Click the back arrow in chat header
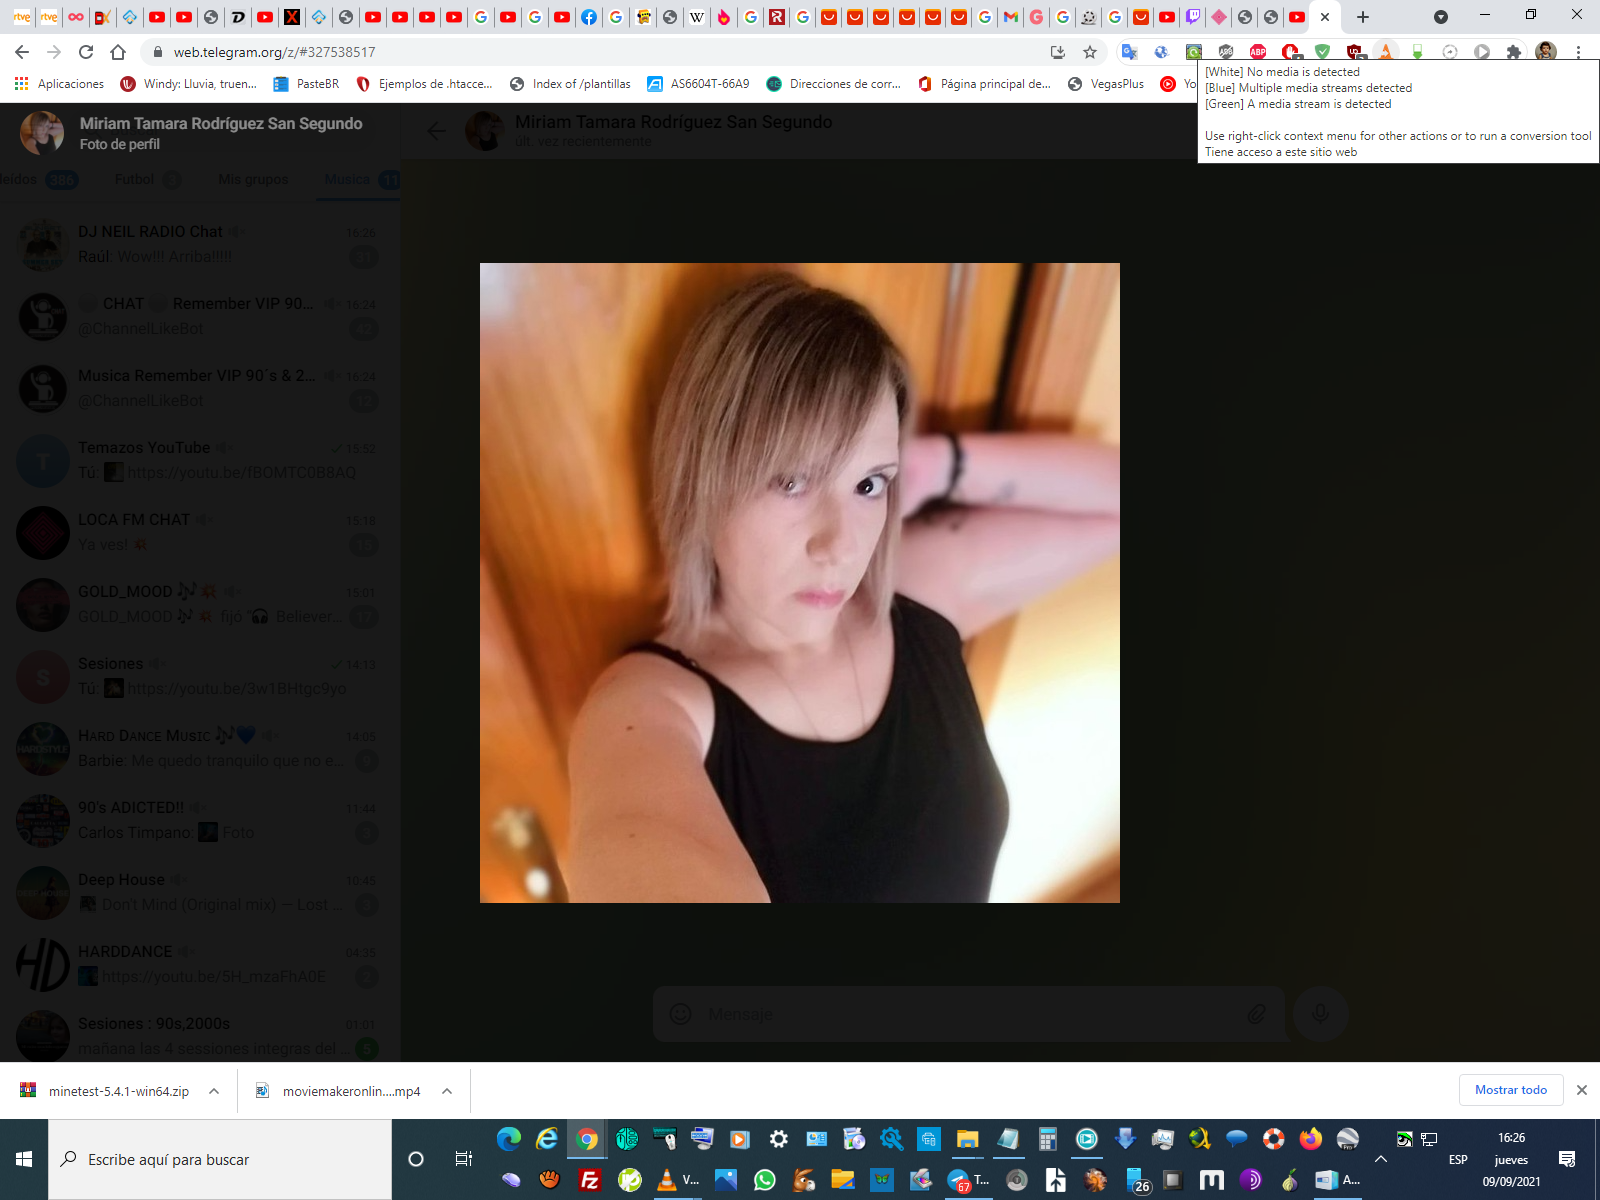The width and height of the screenshot is (1600, 1200). click(x=437, y=131)
